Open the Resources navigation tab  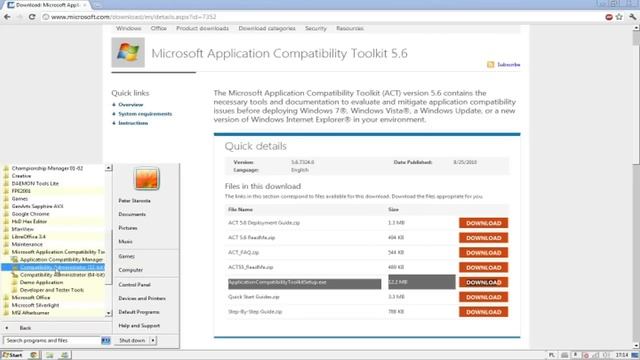pyautogui.click(x=350, y=29)
